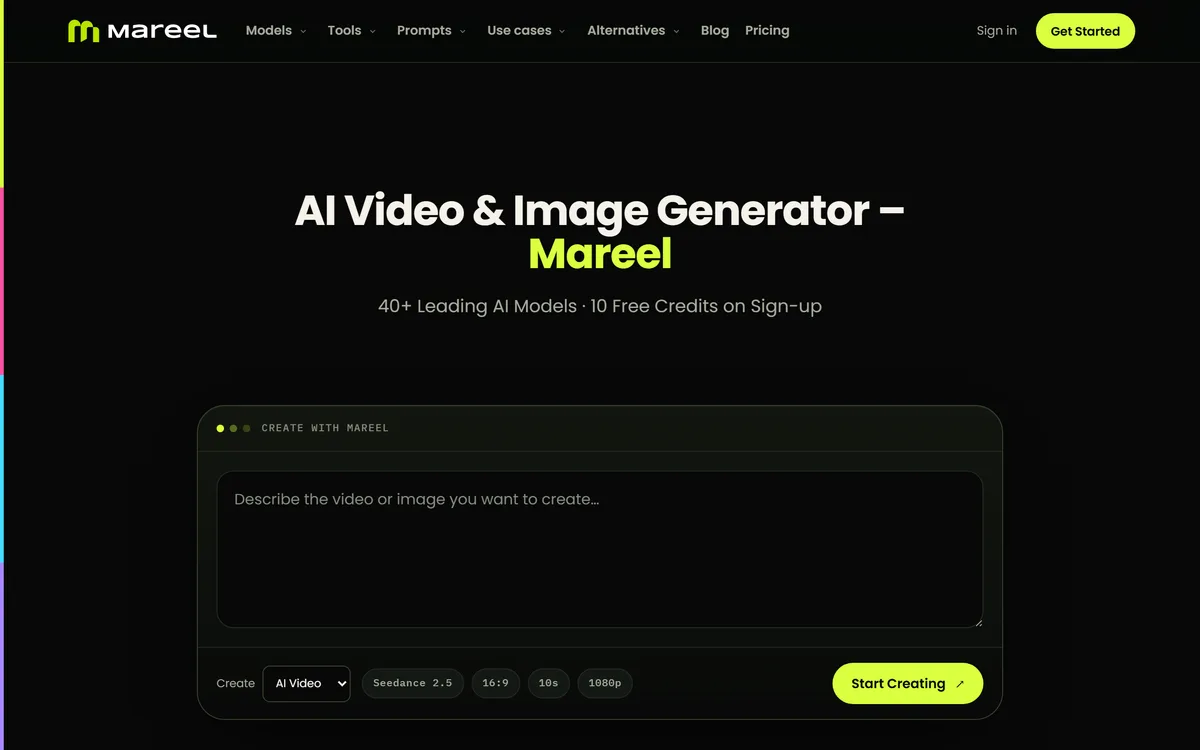Focus the video description prompt field
Screen dimensions: 1200x750
coord(600,550)
